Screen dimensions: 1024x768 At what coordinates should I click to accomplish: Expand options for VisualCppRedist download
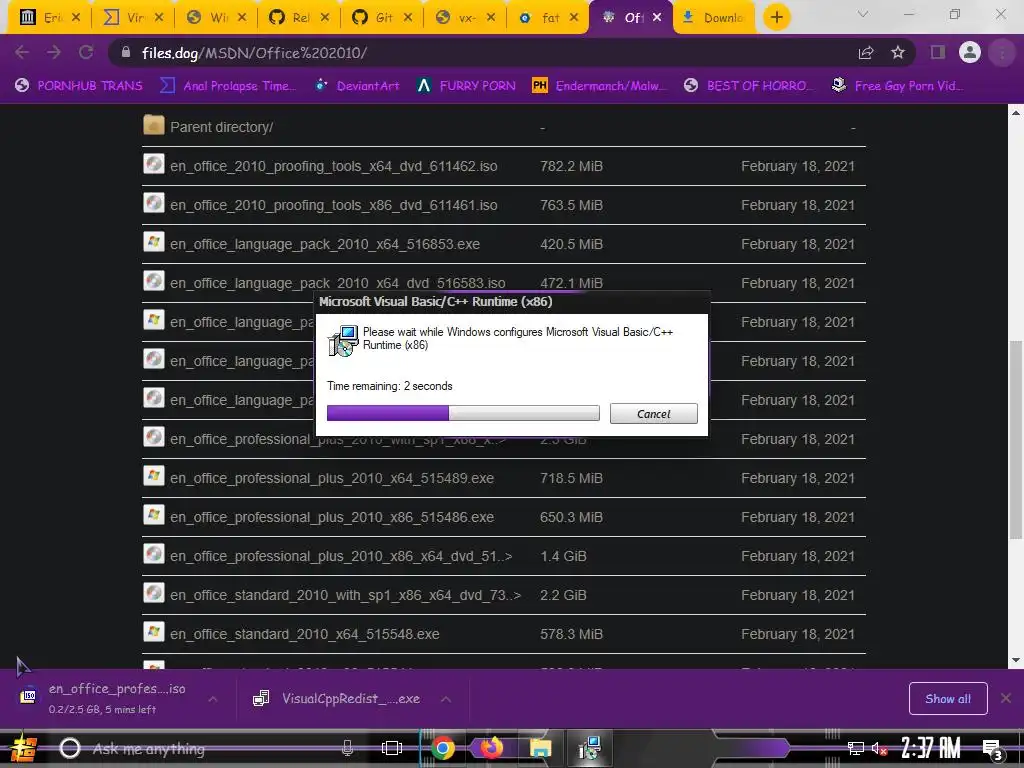[x=446, y=699]
